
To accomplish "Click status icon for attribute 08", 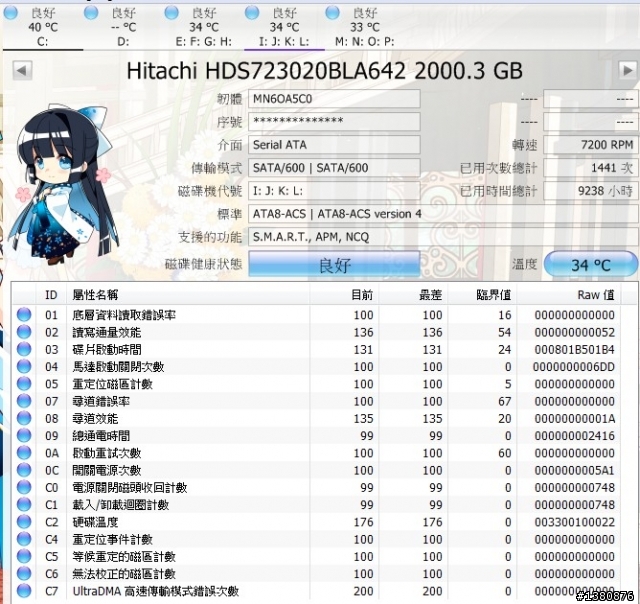I will point(24,418).
